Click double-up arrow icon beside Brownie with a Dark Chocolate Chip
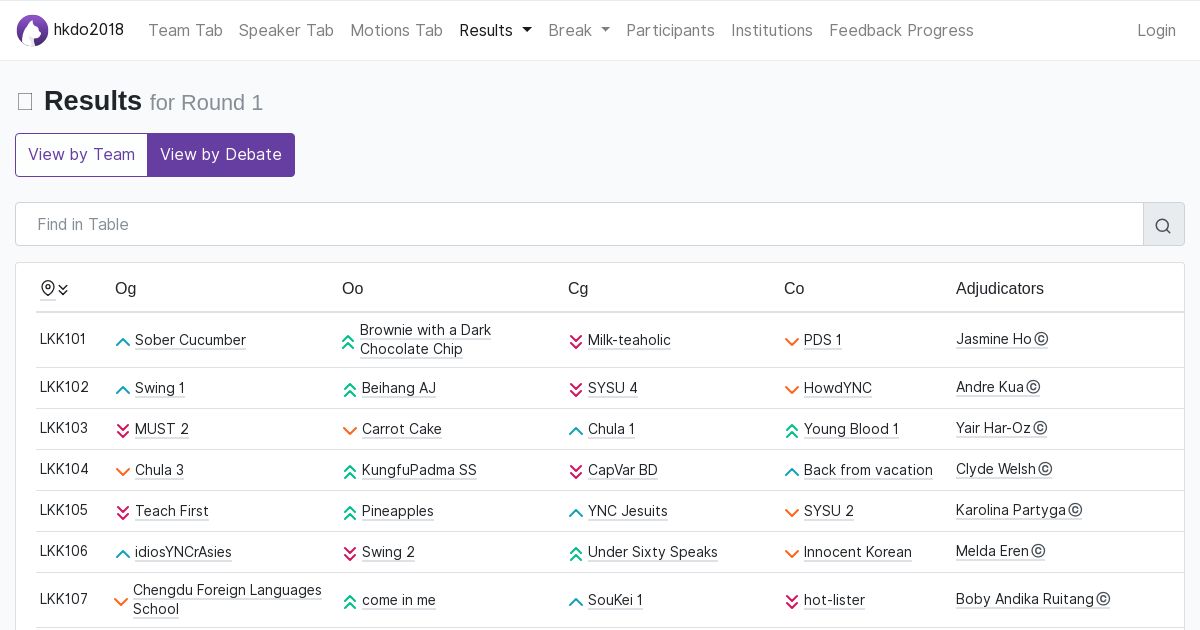 click(348, 341)
